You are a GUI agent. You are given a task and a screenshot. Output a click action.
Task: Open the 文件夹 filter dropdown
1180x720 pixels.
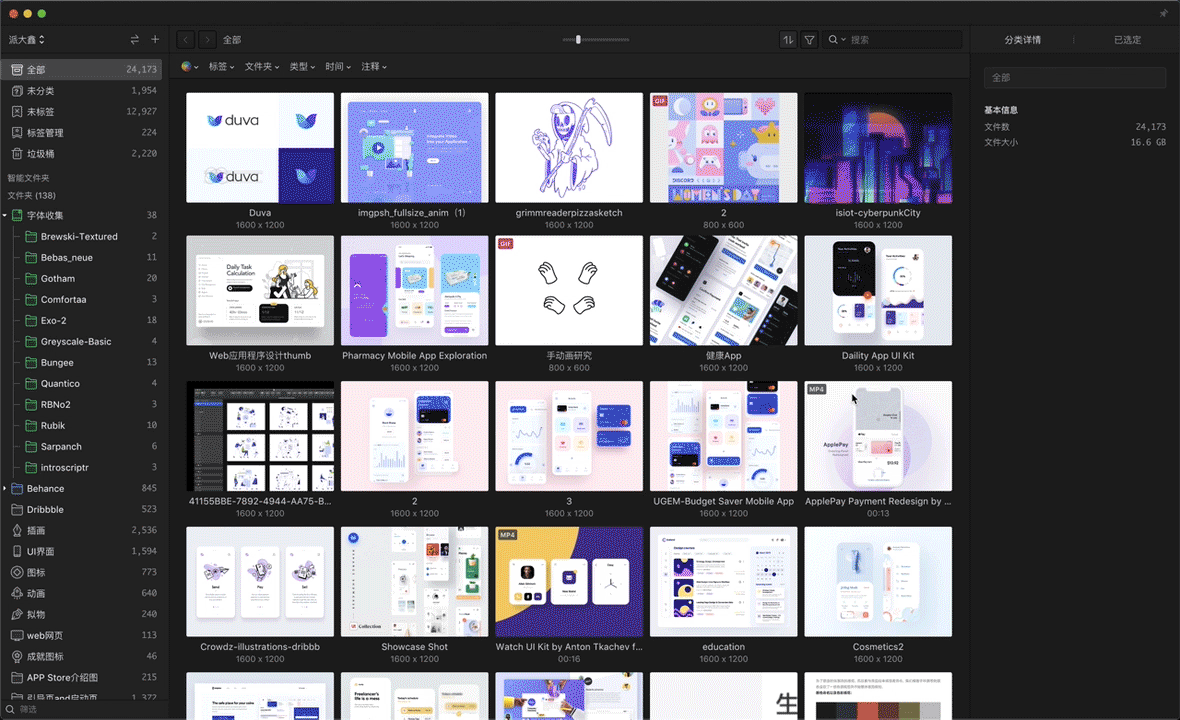pyautogui.click(x=262, y=66)
